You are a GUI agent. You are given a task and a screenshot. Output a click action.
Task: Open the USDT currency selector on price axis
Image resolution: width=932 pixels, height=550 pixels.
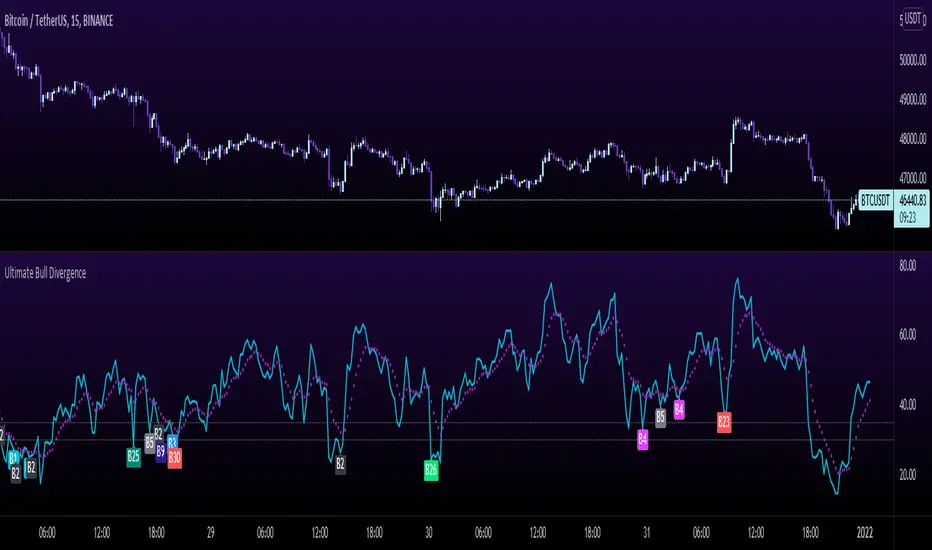tap(913, 19)
